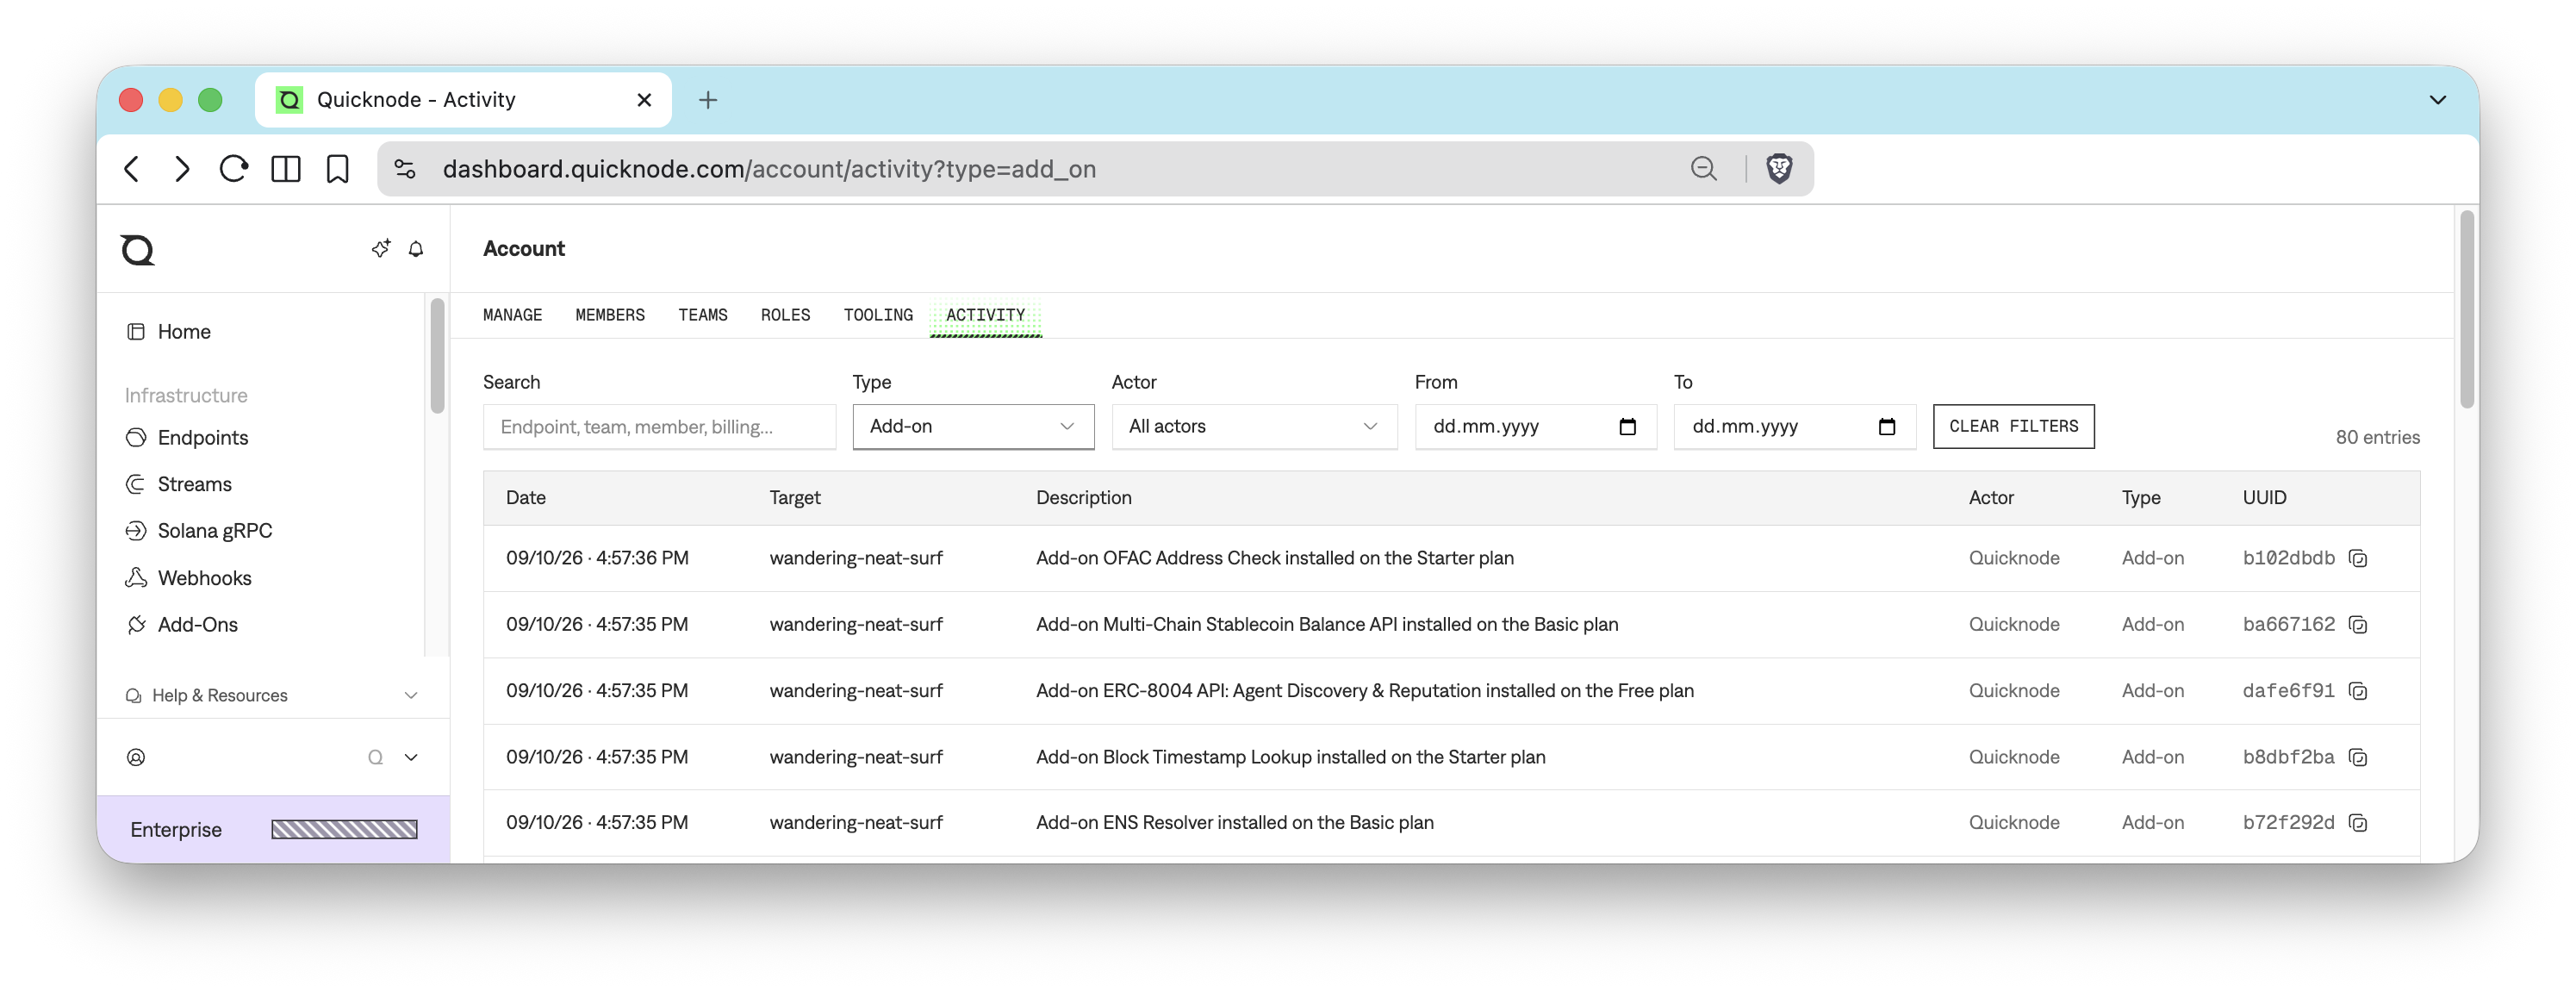Screen dimensions: 2576x991
Task: Expand Help & Resources section
Action: click(272, 696)
